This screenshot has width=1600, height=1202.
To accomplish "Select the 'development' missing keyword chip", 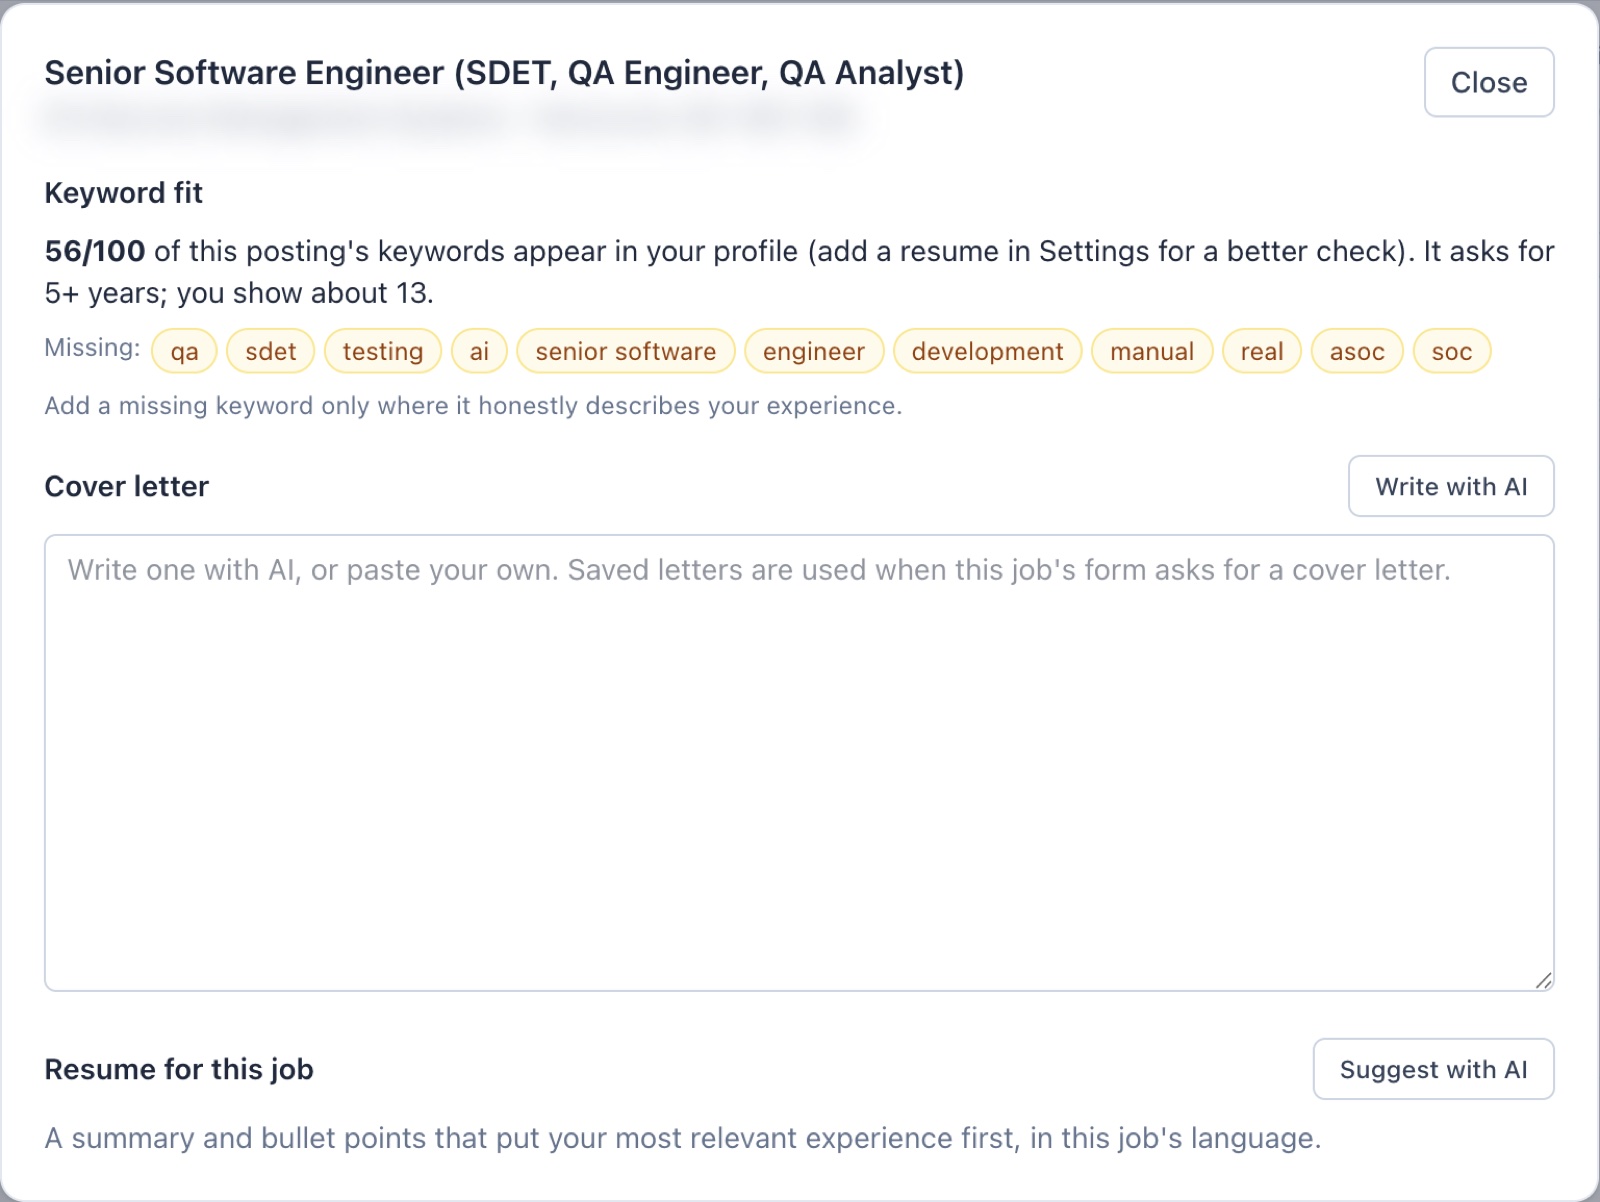I will point(987,351).
